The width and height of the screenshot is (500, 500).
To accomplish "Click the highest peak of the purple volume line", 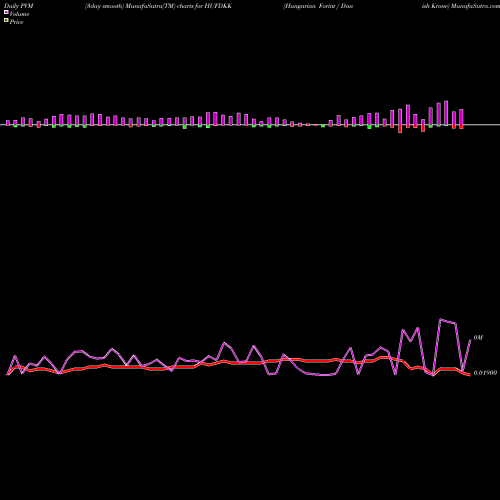I will (440, 319).
